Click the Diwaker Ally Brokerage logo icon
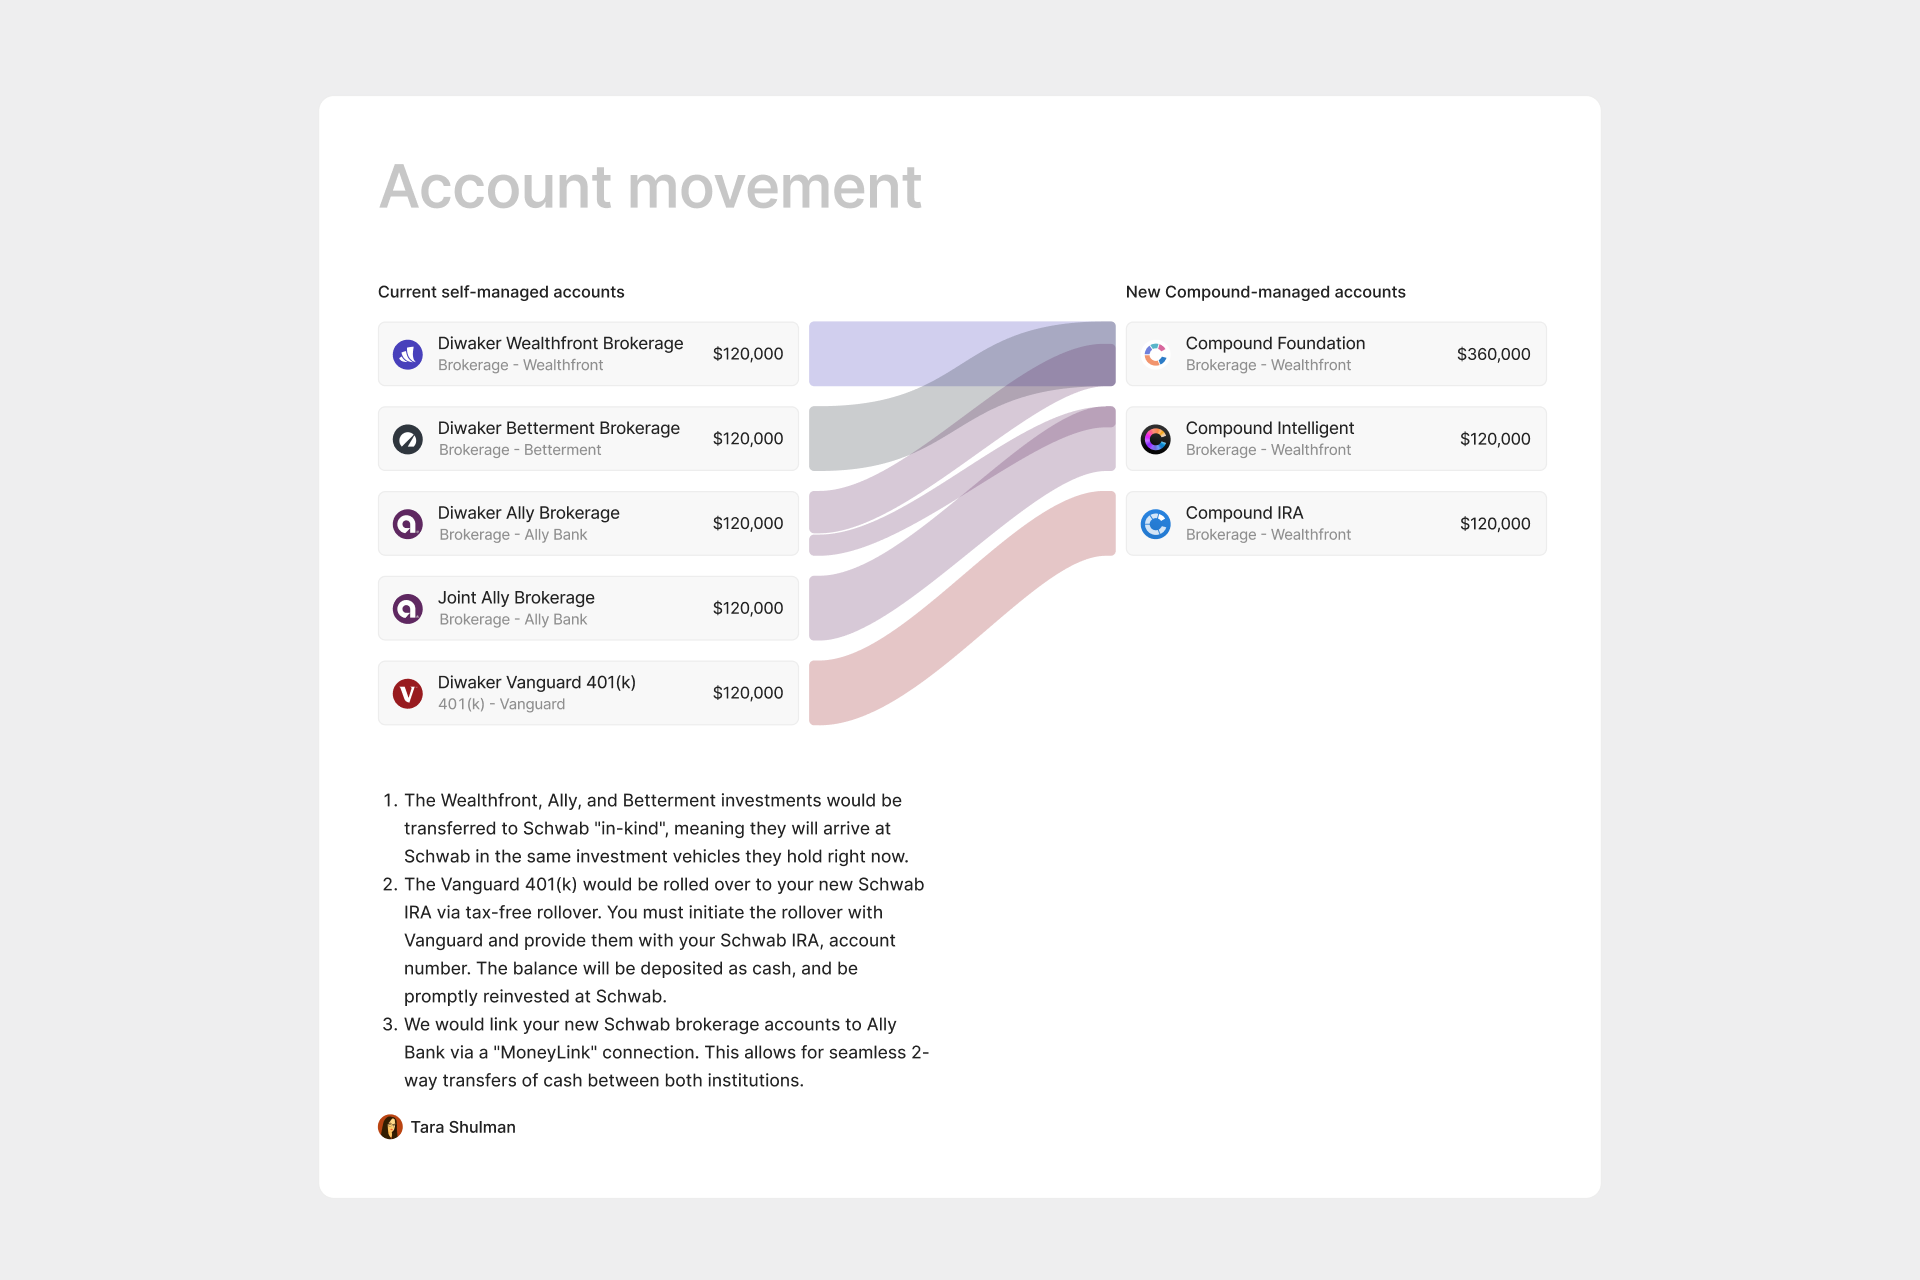 pos(407,524)
